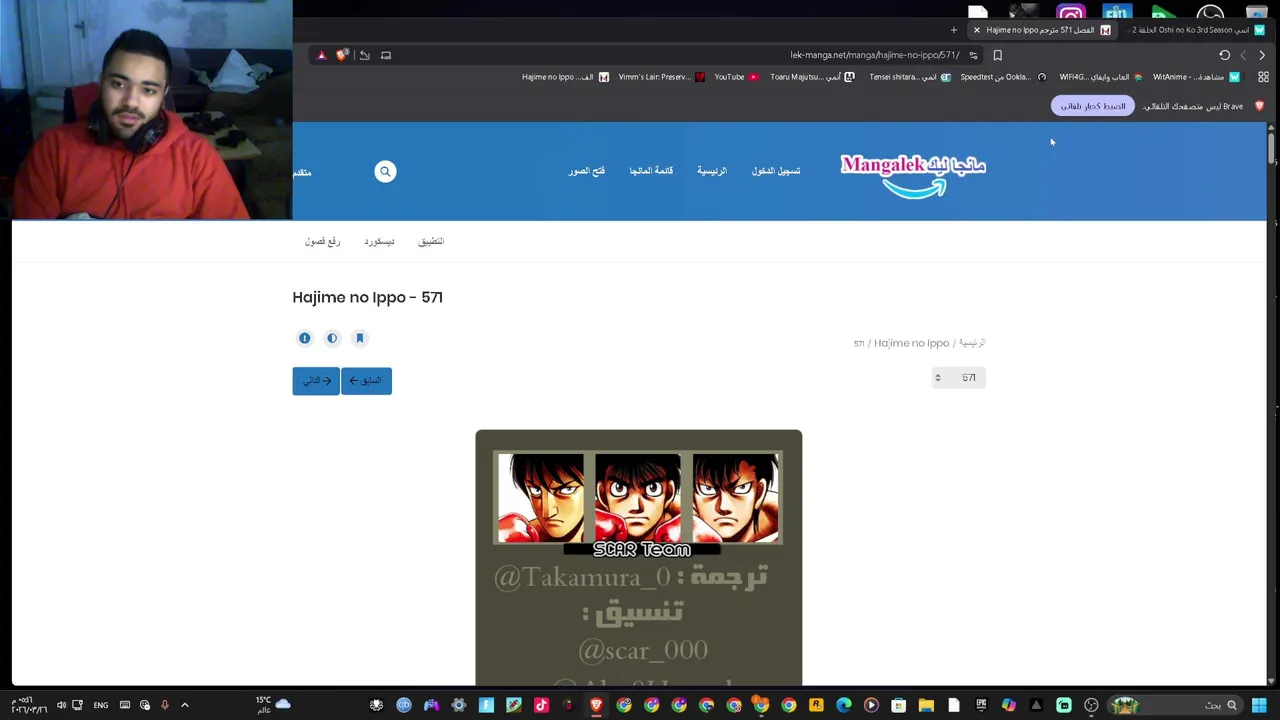Click the weather 15°C widget in the taskbar
The image size is (1280, 720).
coord(272,705)
